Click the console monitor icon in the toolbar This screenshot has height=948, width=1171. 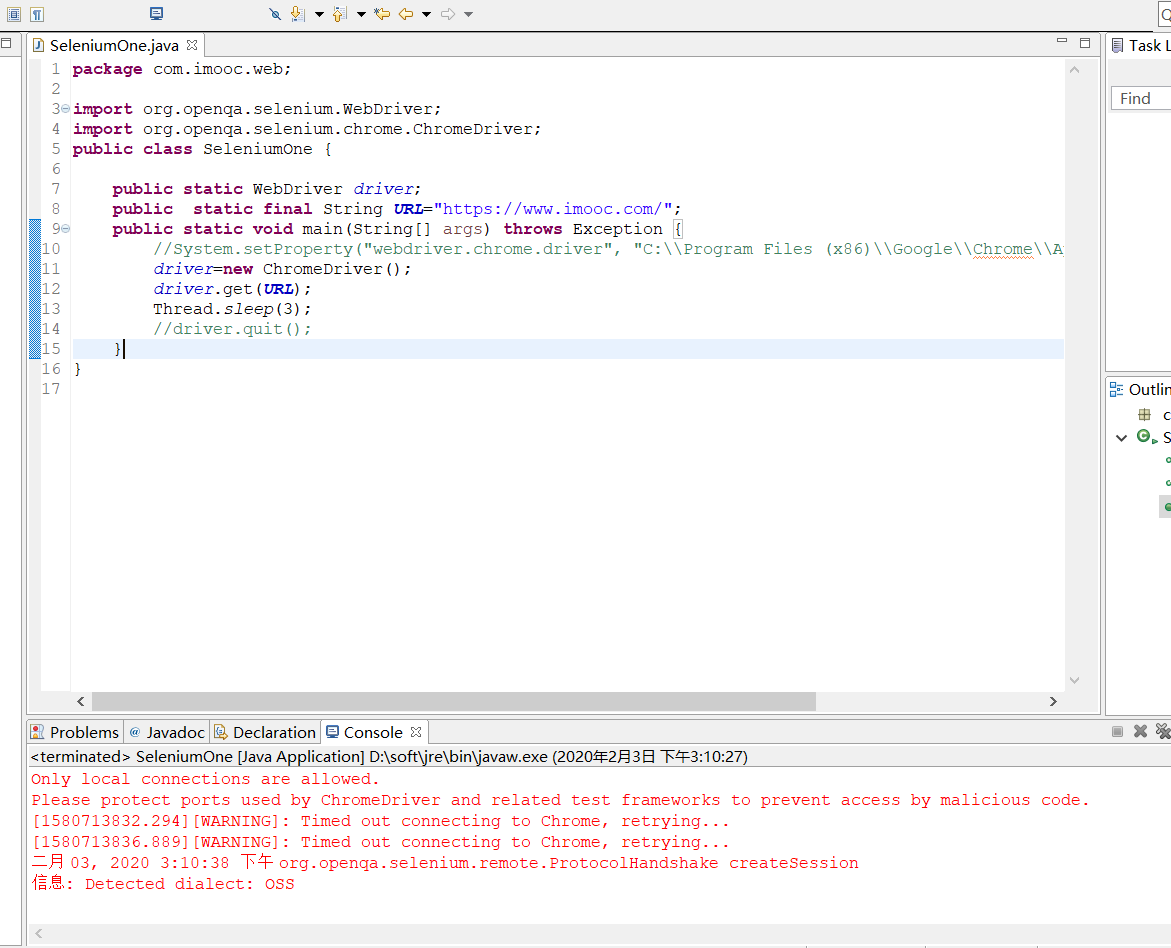pyautogui.click(x=156, y=13)
